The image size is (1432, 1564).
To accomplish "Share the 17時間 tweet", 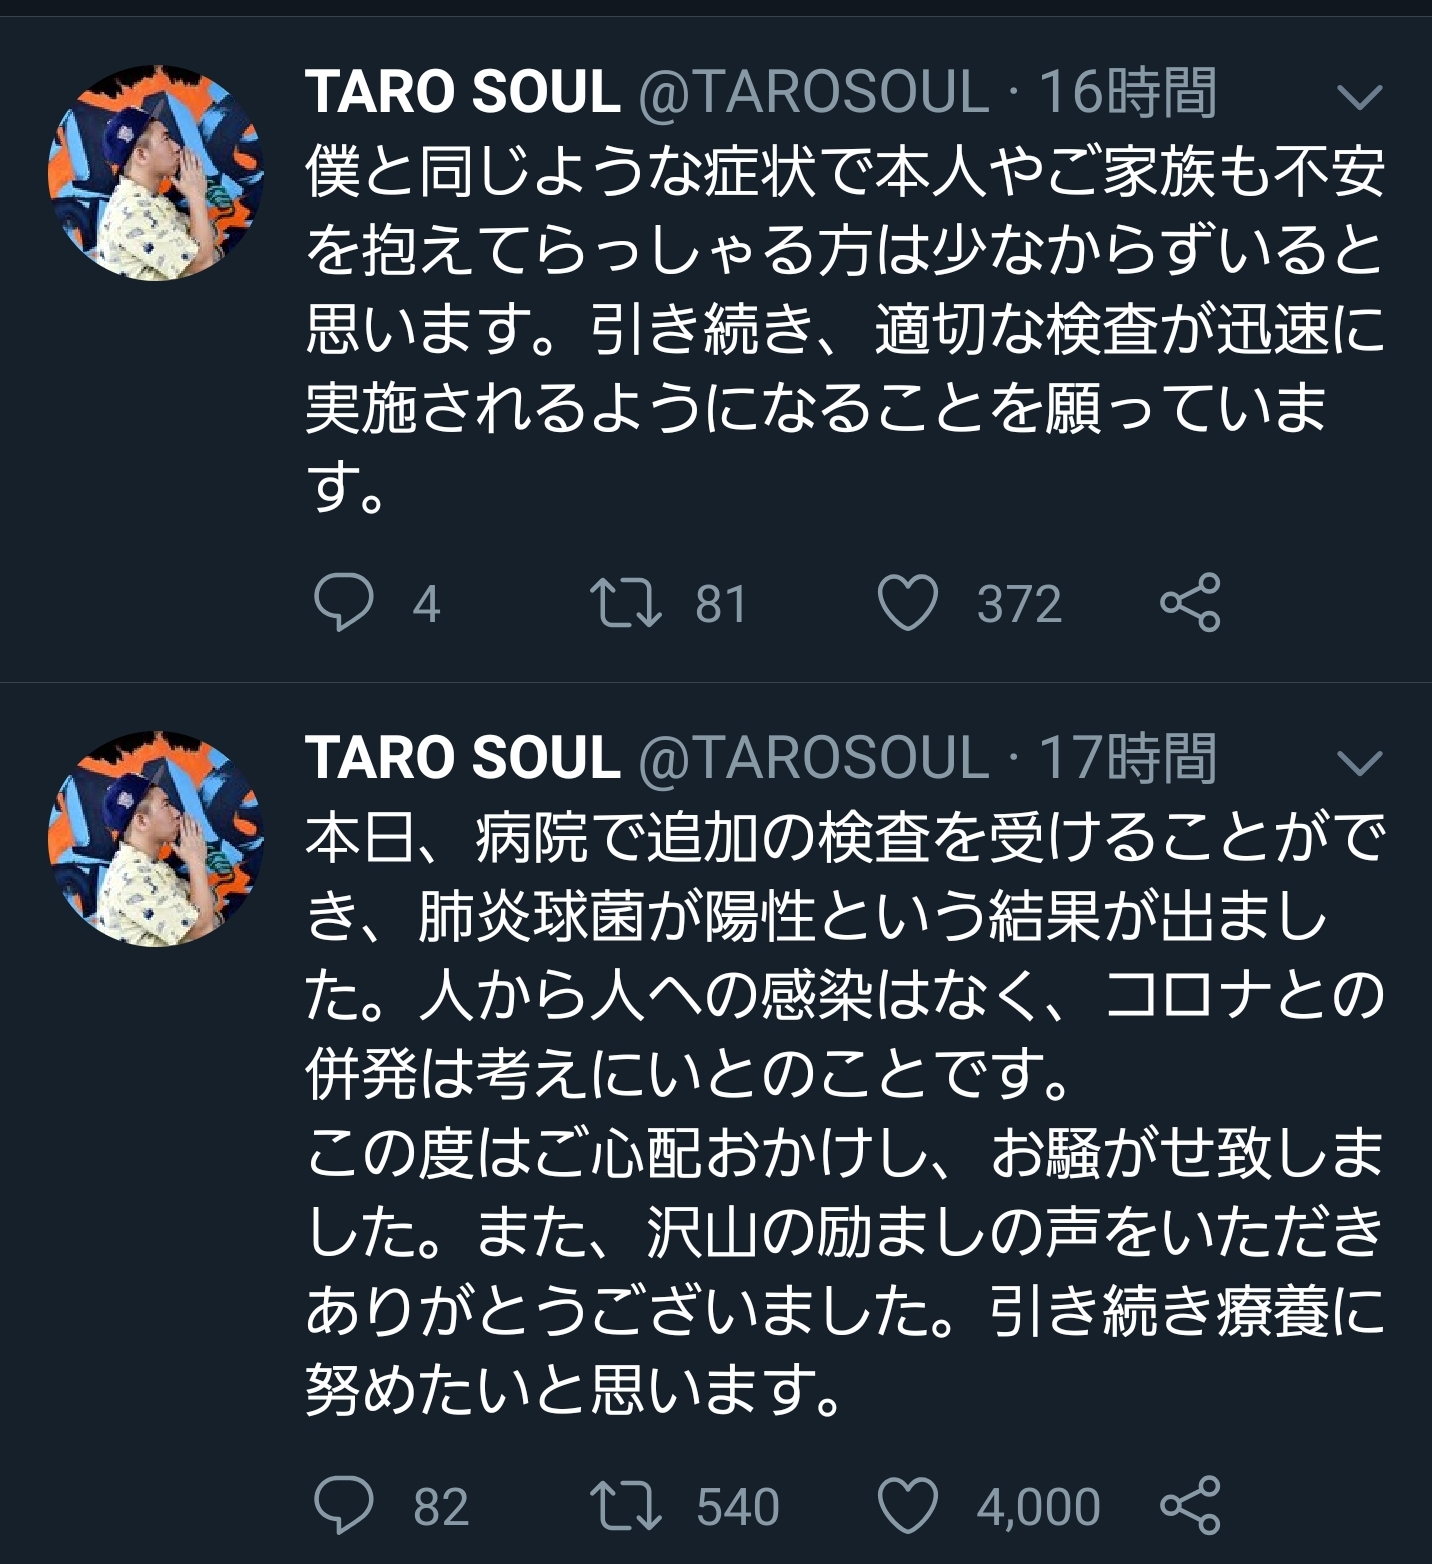I will tap(1190, 1505).
